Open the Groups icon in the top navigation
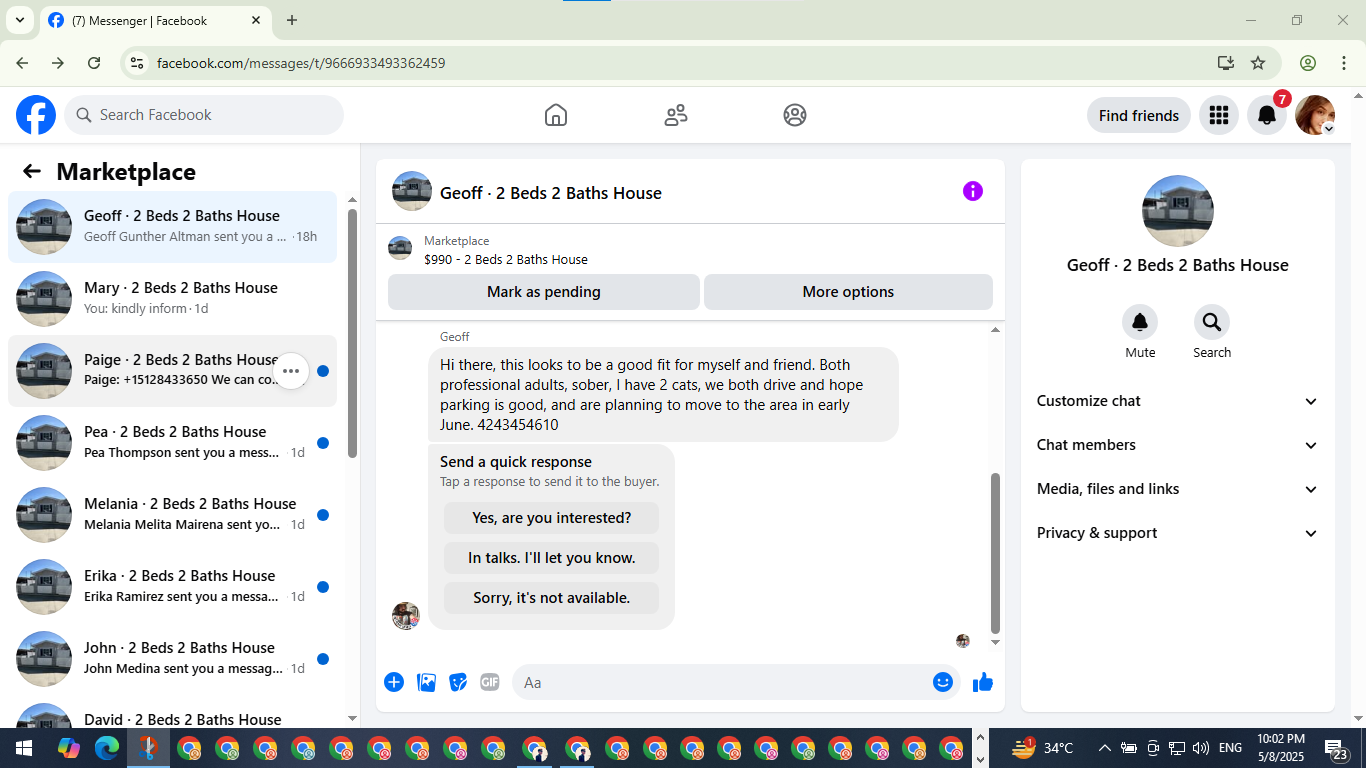The height and width of the screenshot is (768, 1366). [x=795, y=115]
